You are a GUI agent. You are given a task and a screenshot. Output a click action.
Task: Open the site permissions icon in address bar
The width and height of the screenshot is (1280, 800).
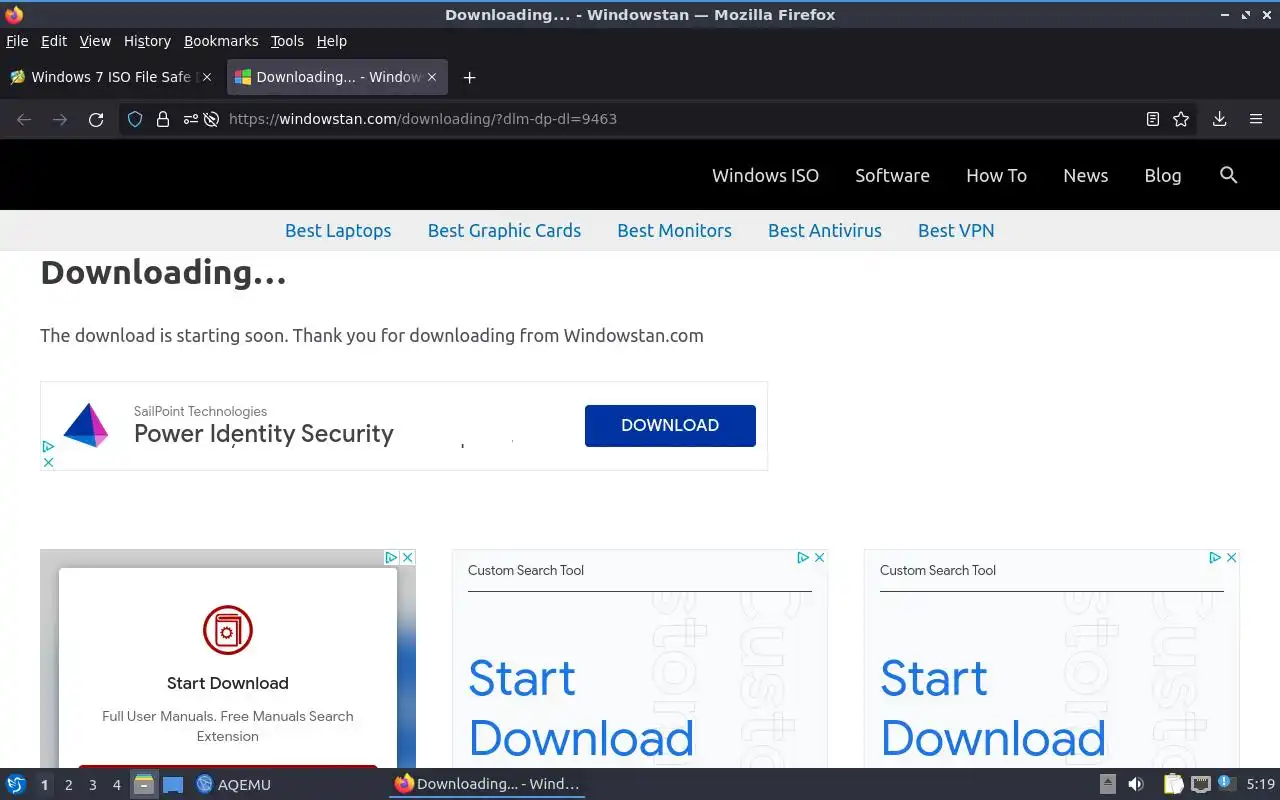[190, 119]
